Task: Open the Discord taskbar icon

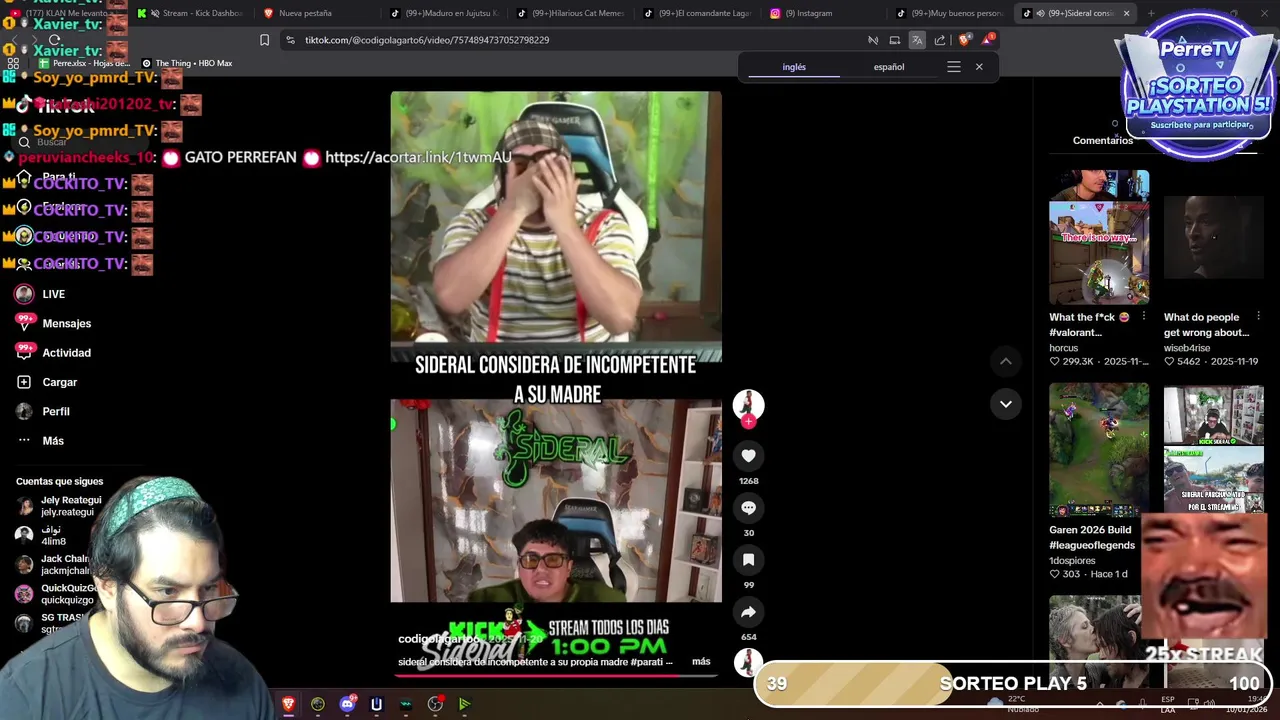Action: click(x=347, y=704)
